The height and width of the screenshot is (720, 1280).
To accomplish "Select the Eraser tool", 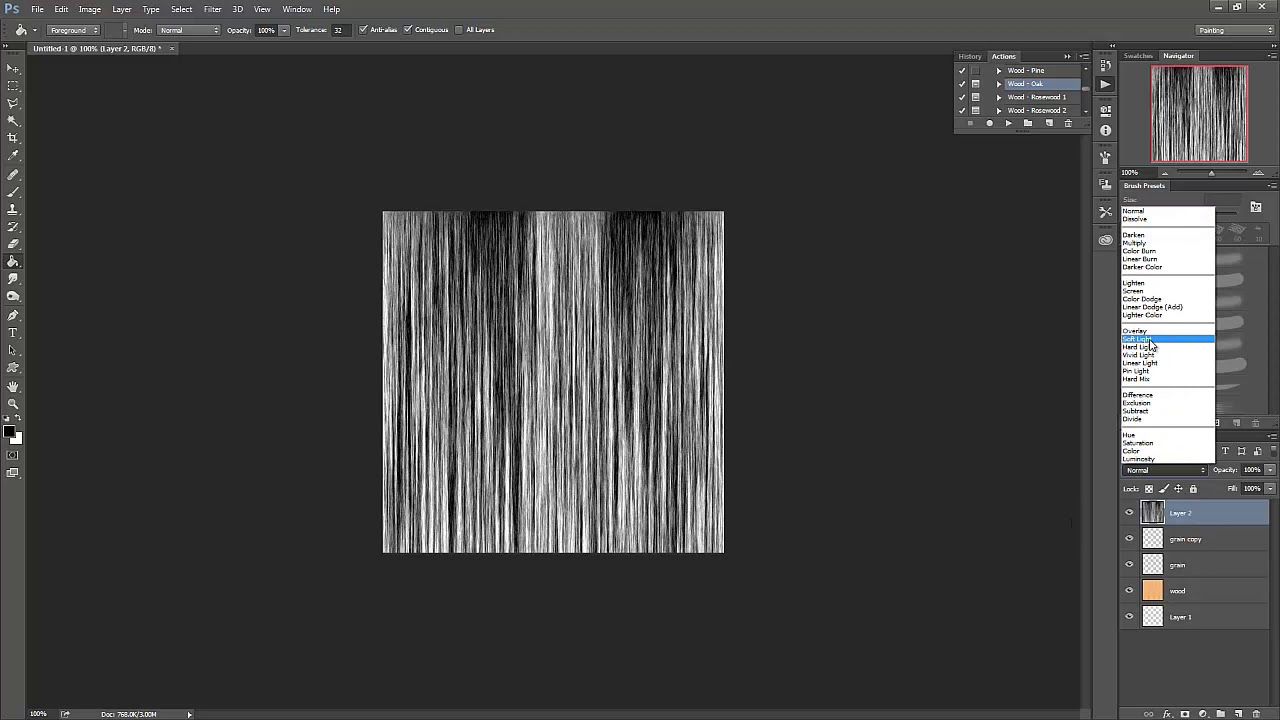I will coord(13,244).
